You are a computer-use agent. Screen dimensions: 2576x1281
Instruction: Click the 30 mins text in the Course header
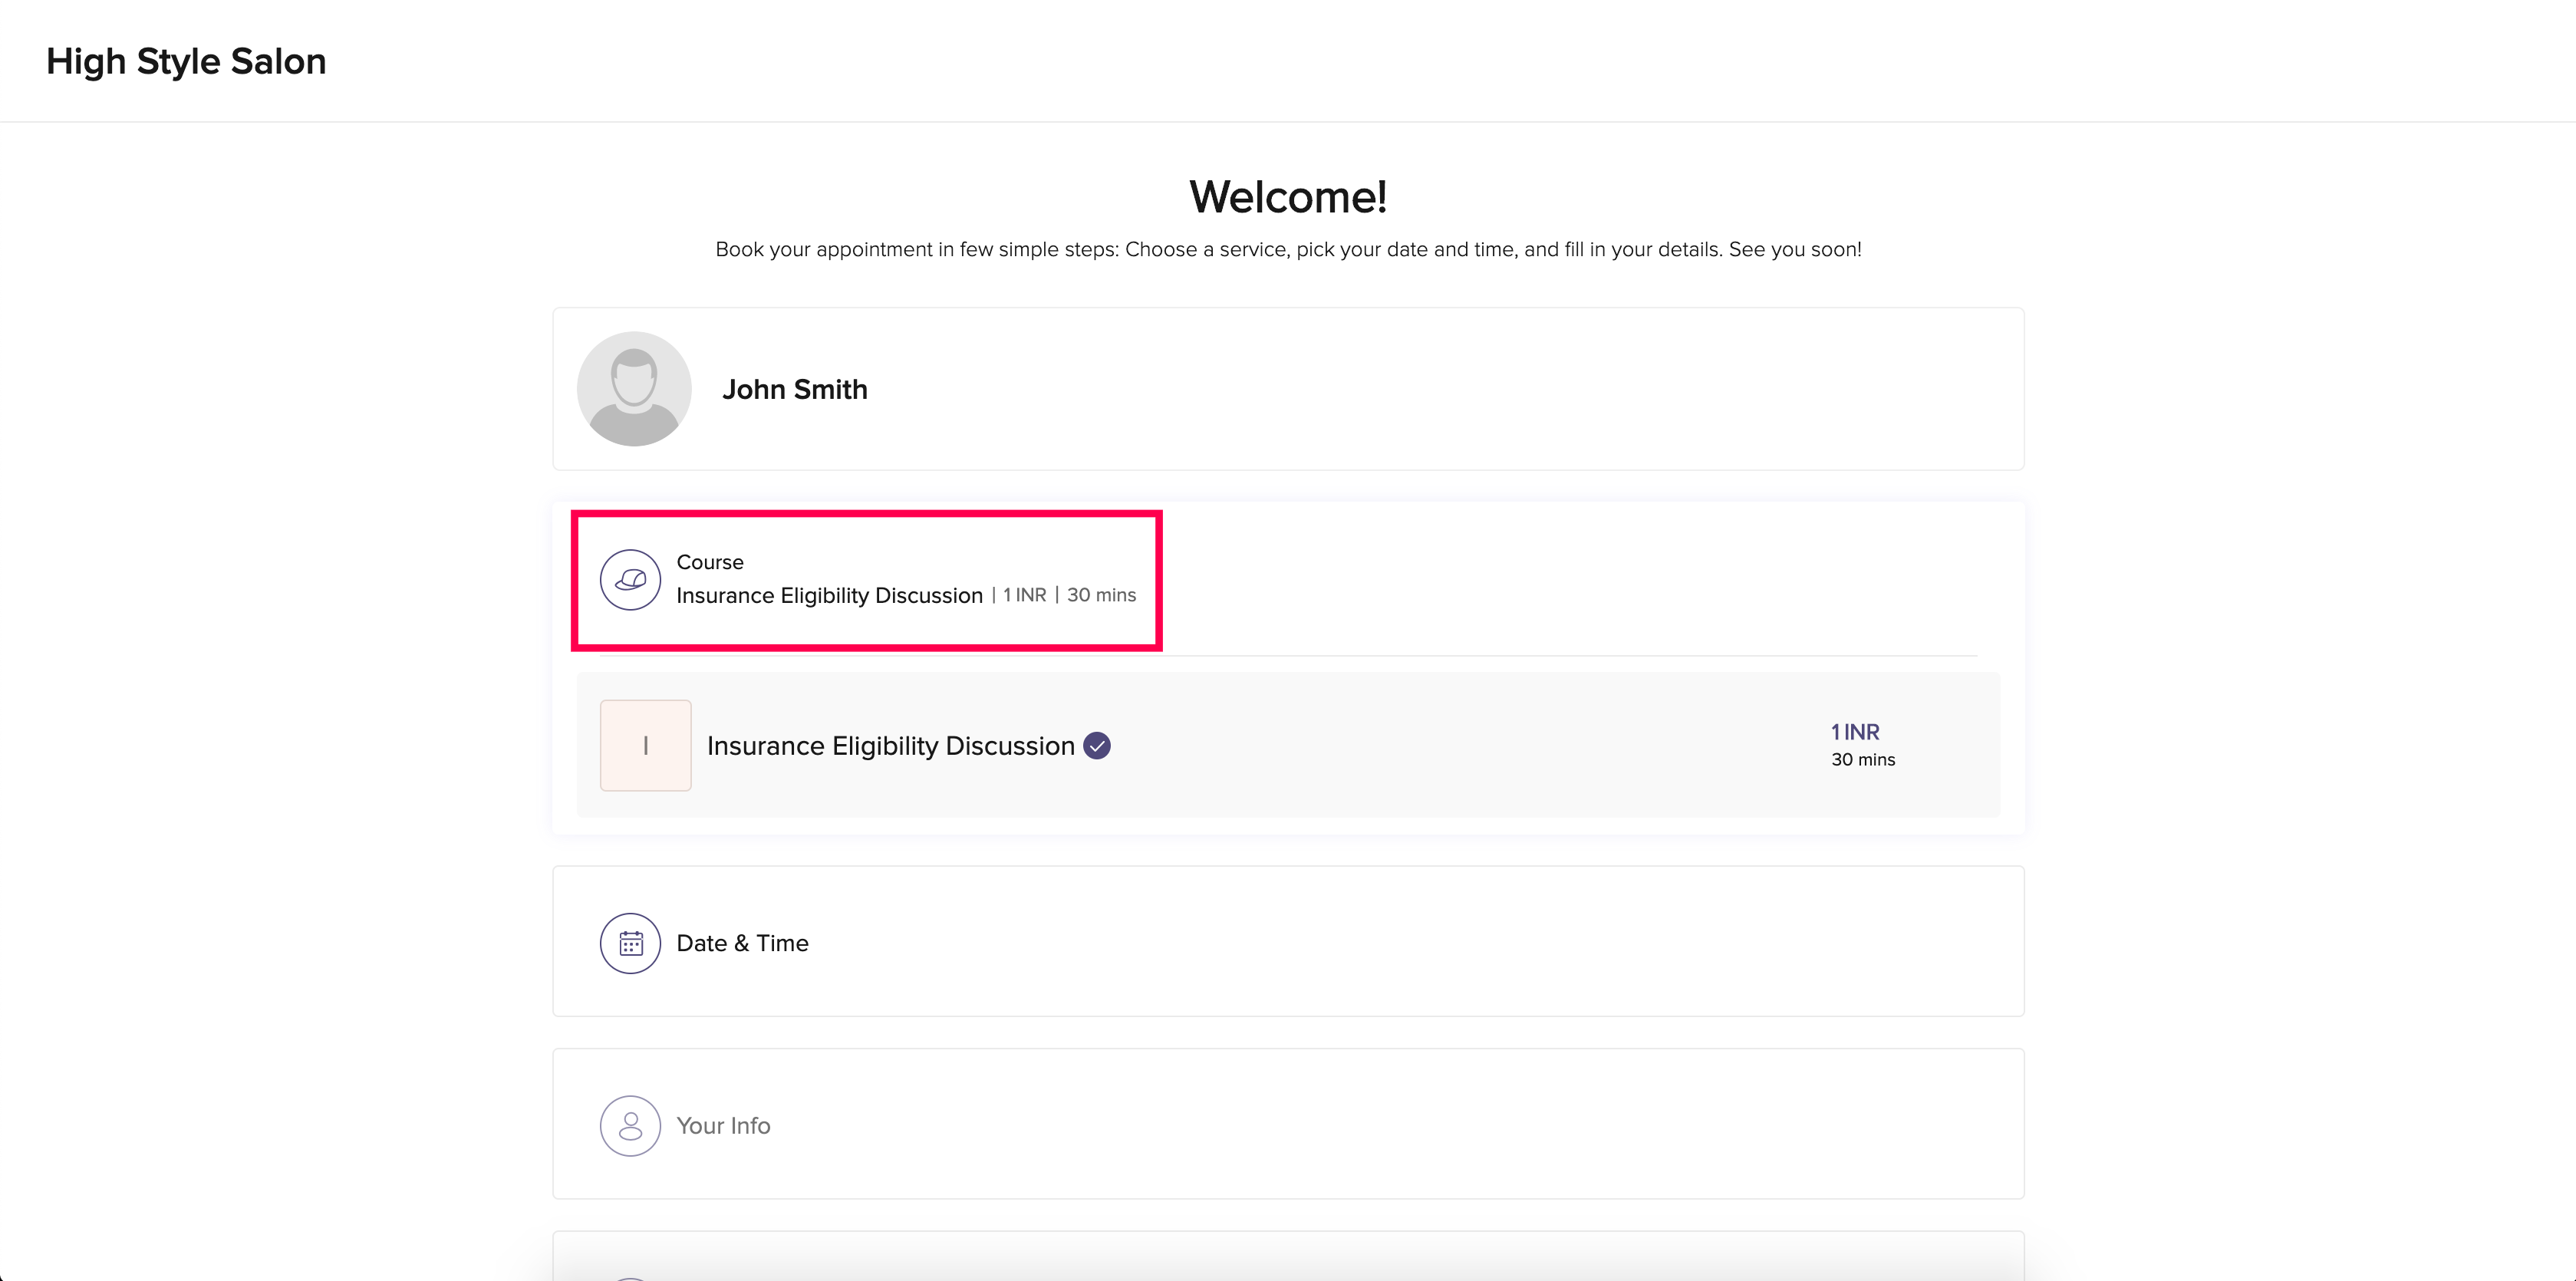coord(1101,595)
